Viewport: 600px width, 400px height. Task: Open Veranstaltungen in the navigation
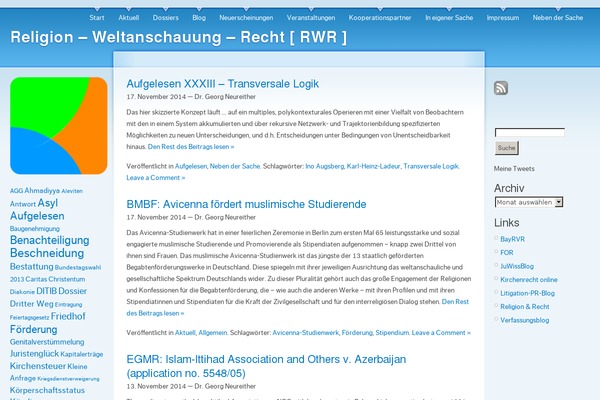(x=311, y=18)
